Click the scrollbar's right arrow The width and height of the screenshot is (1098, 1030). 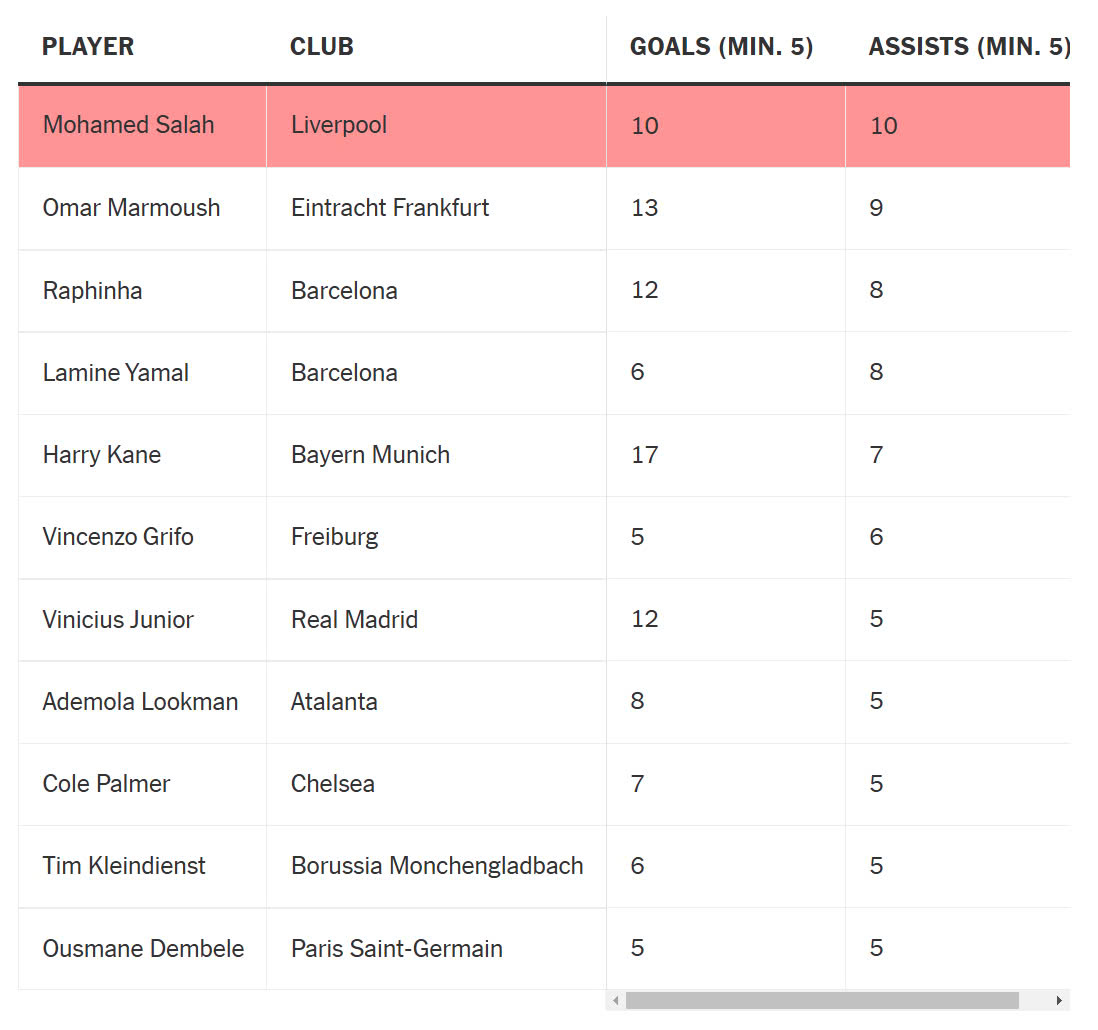[x=1059, y=1001]
